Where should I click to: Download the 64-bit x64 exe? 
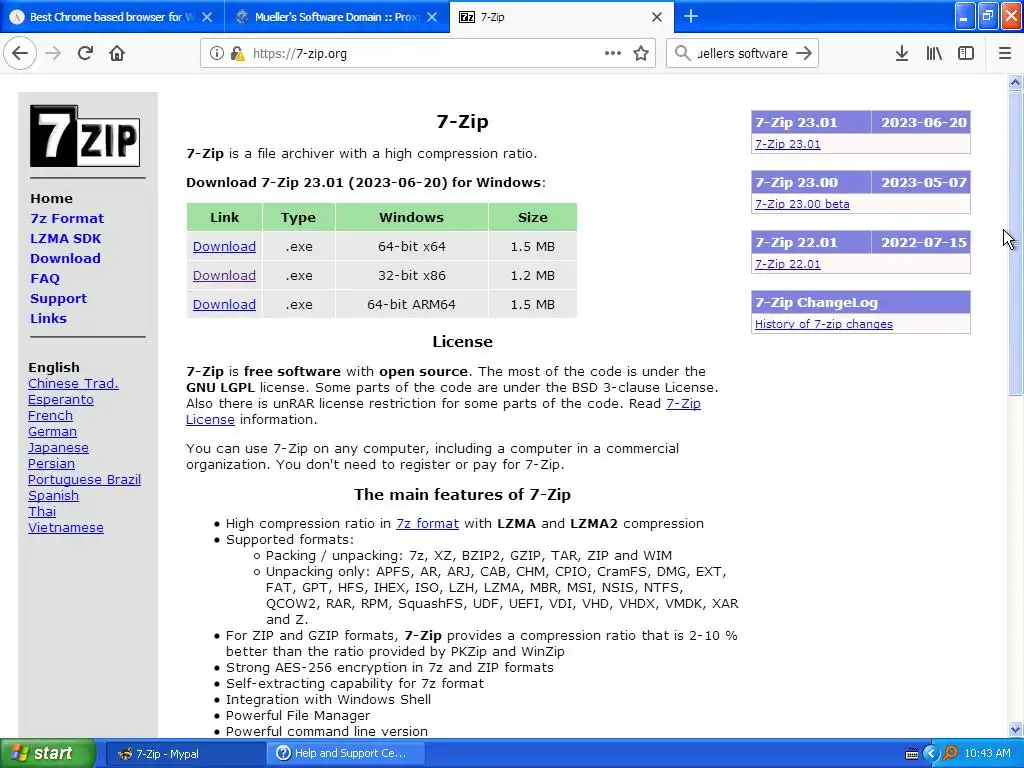pyautogui.click(x=224, y=247)
